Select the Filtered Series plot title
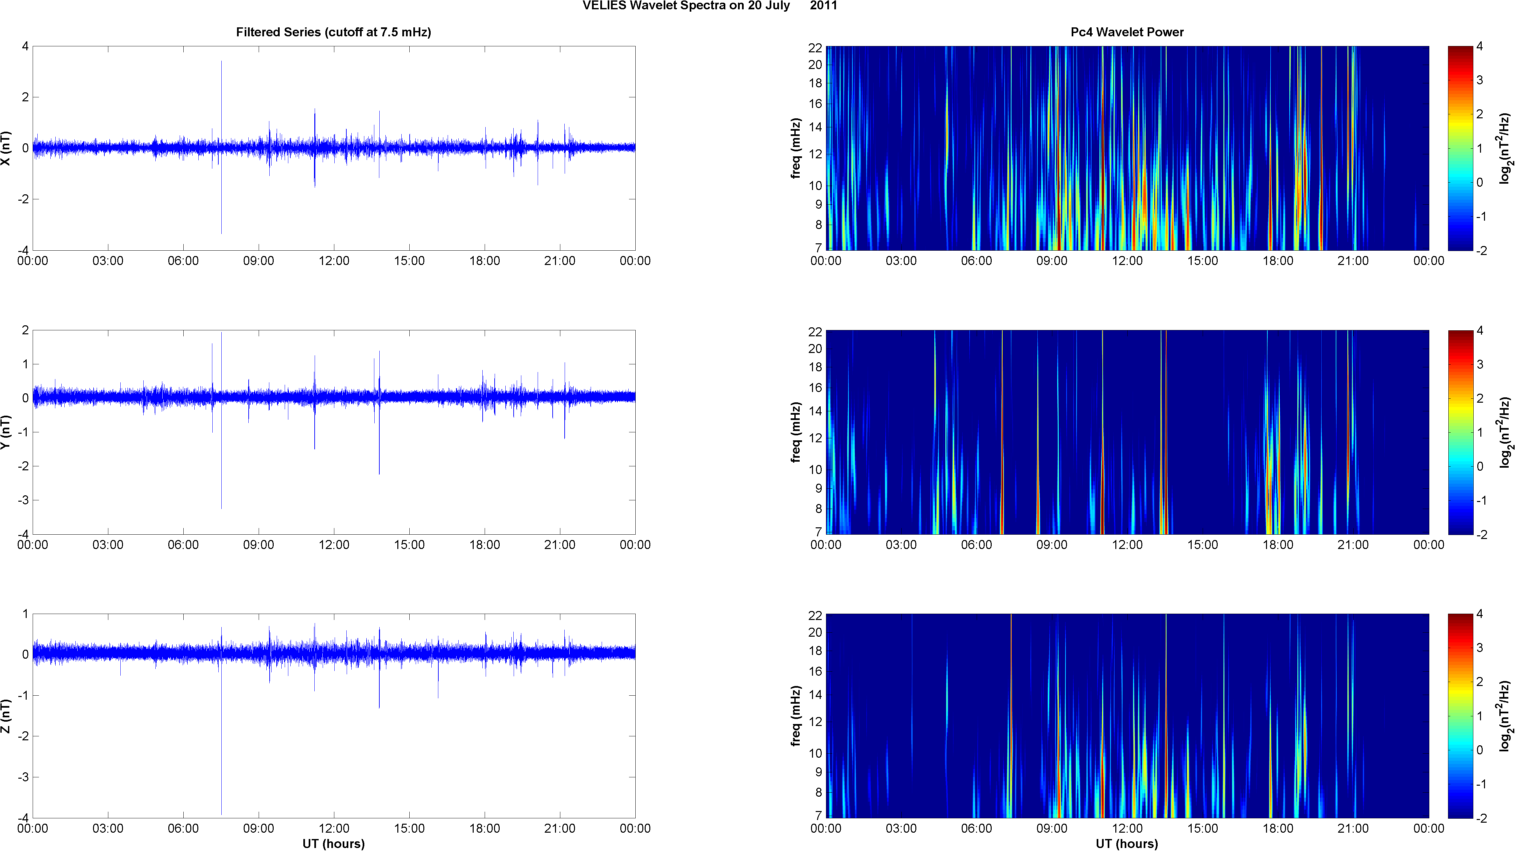 coord(333,32)
